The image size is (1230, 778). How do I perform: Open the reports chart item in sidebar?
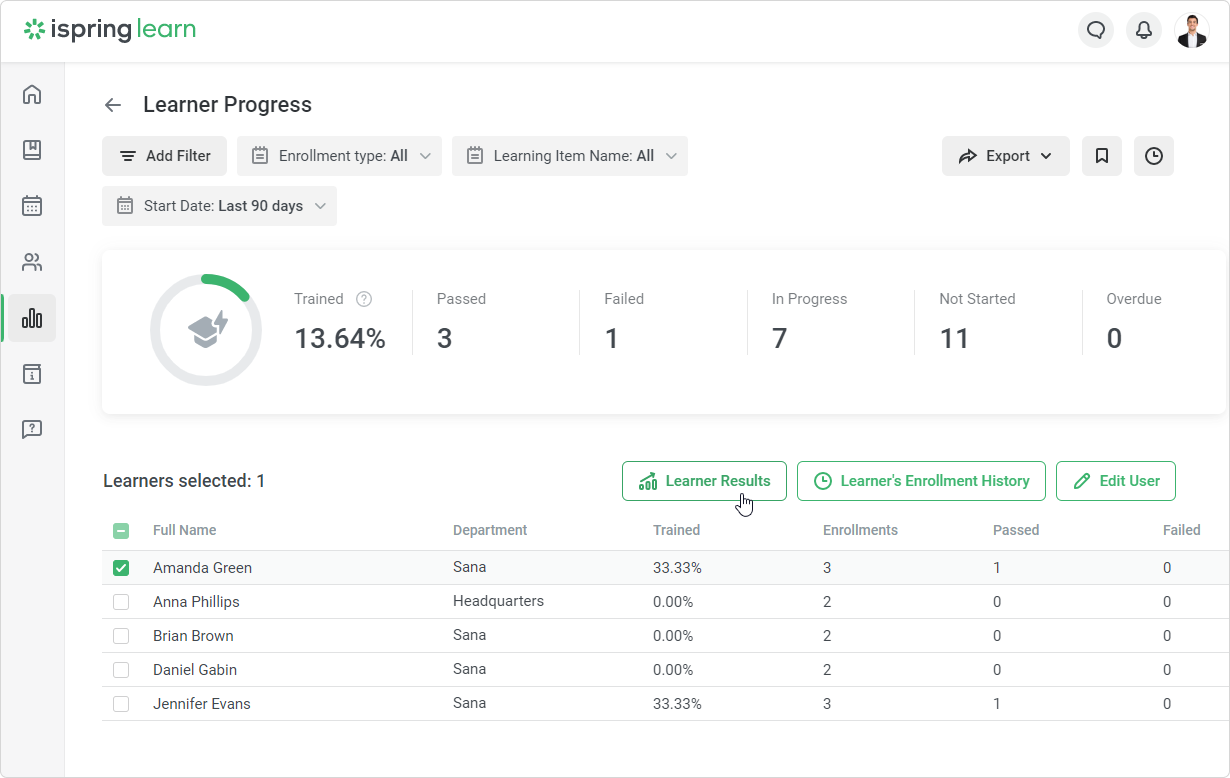click(32, 318)
